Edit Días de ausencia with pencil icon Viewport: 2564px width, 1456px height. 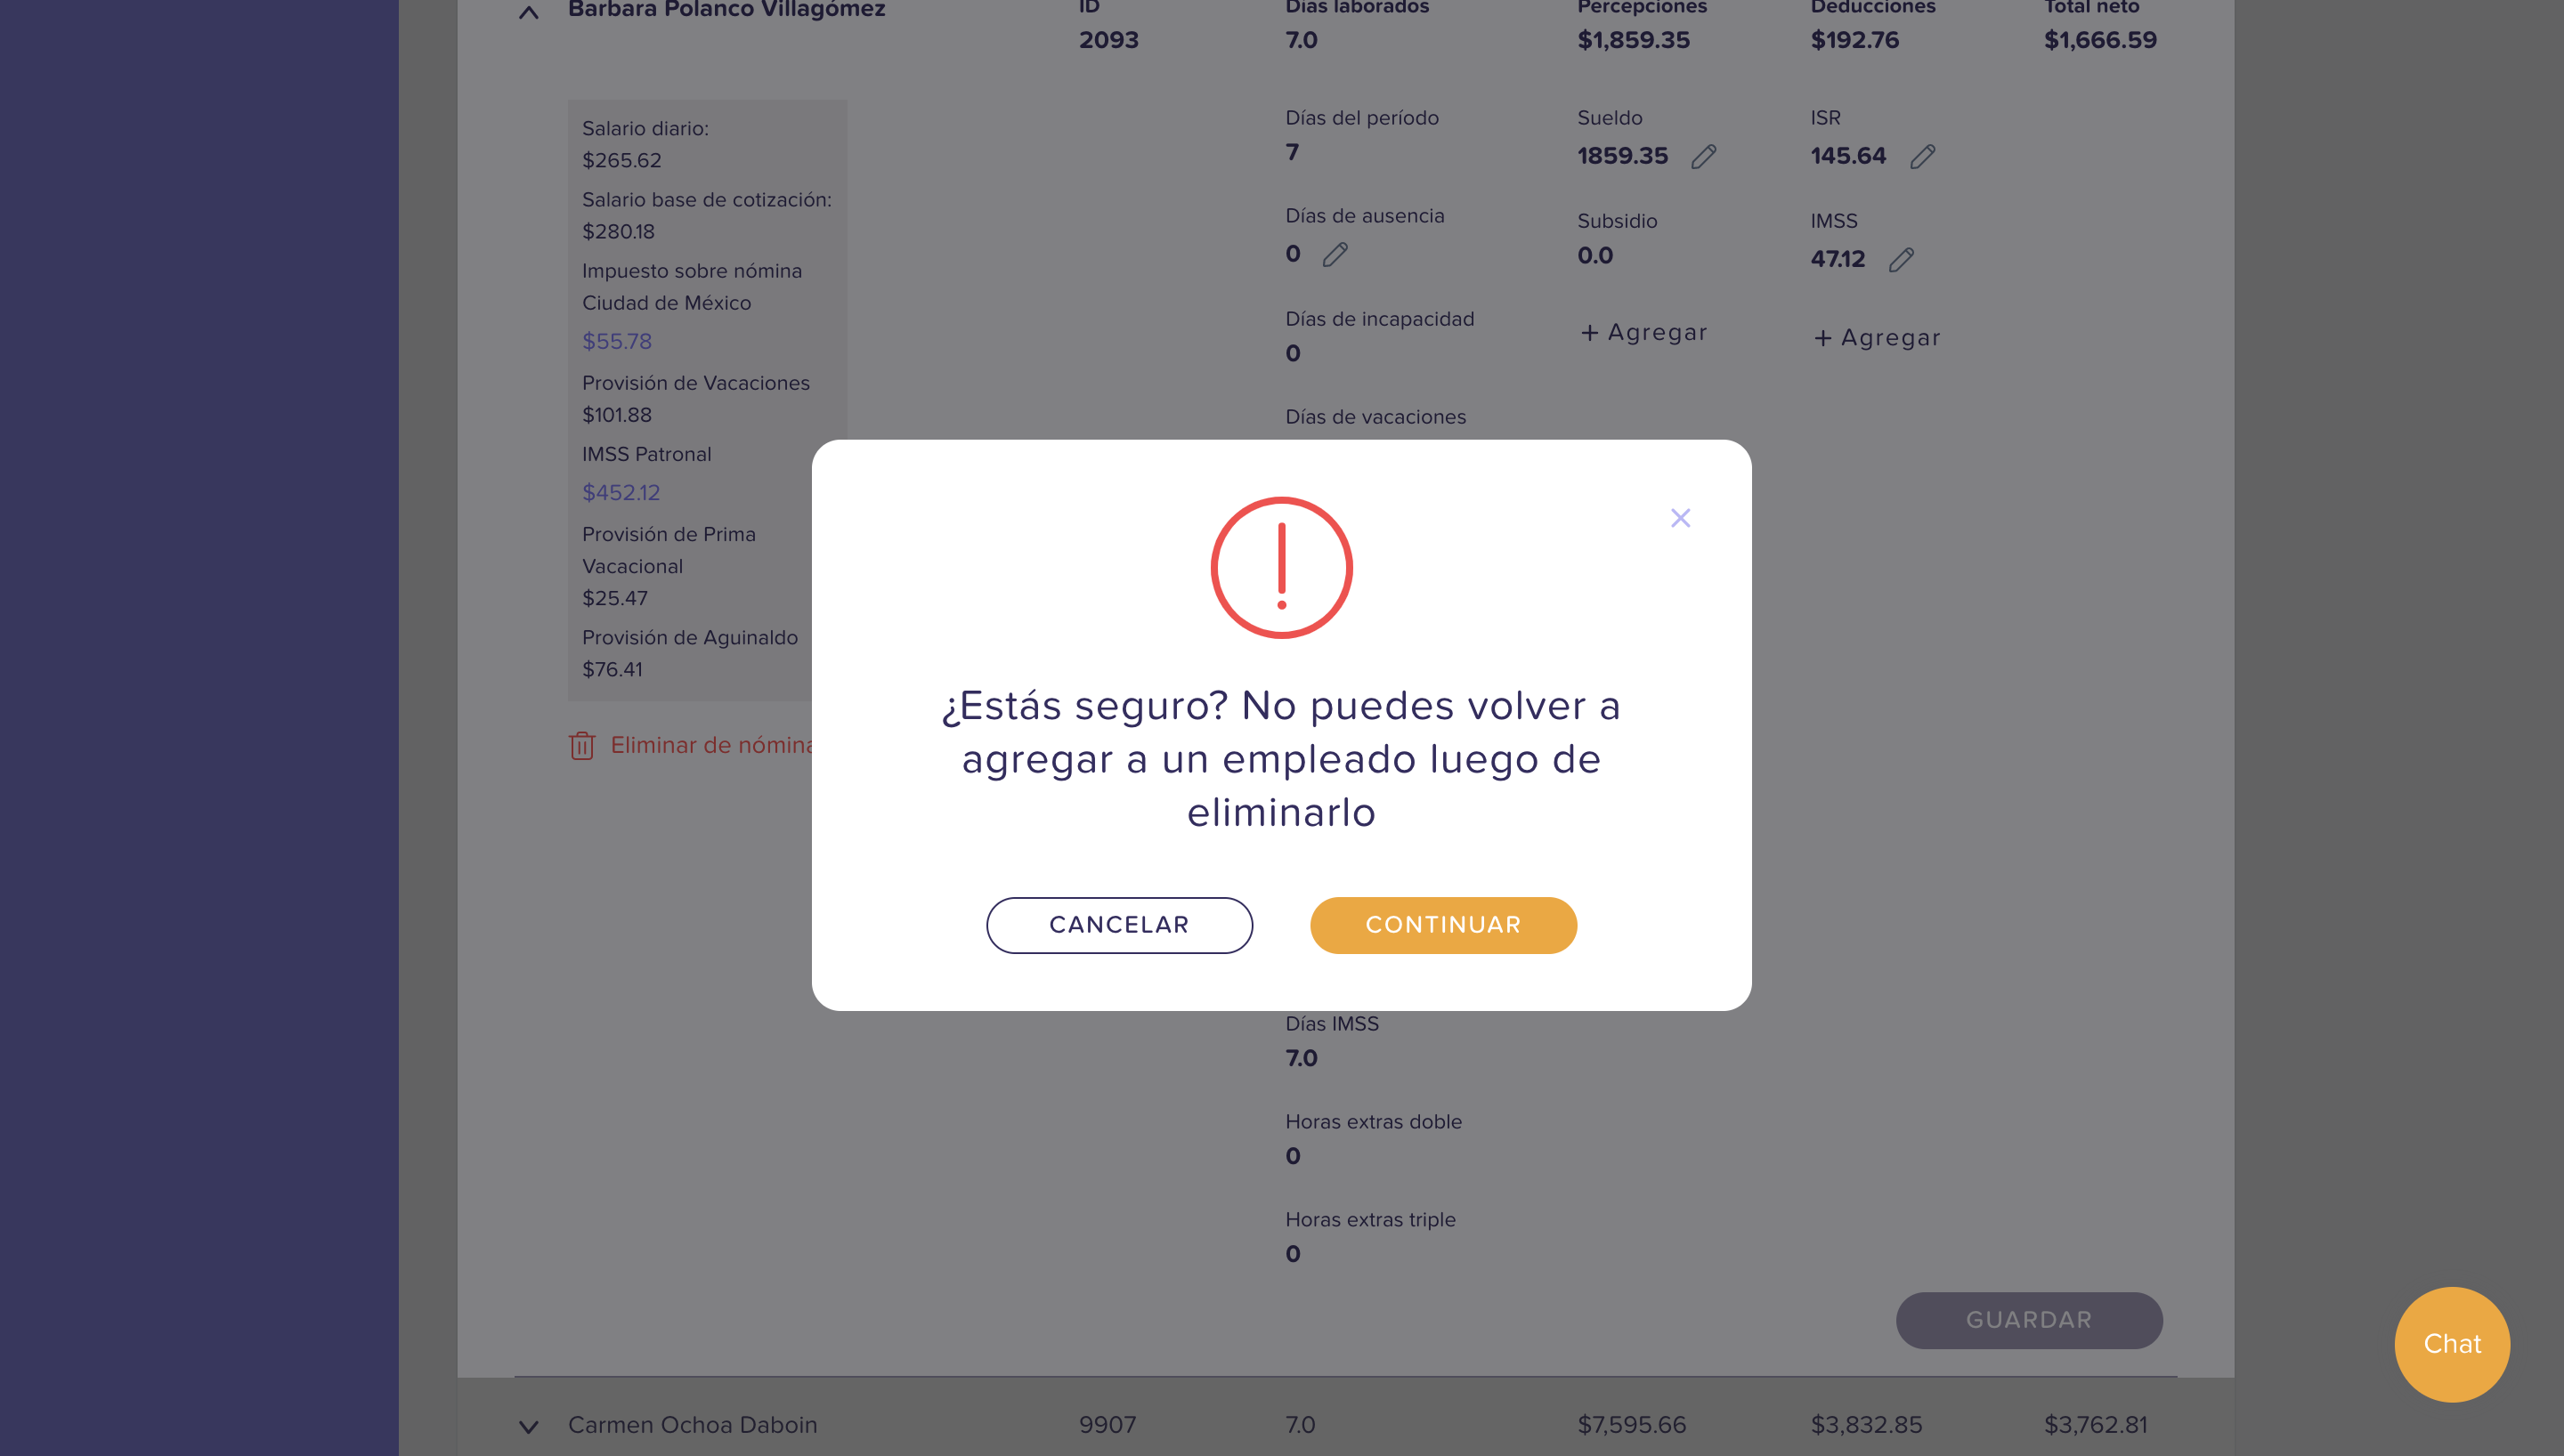pyautogui.click(x=1335, y=255)
